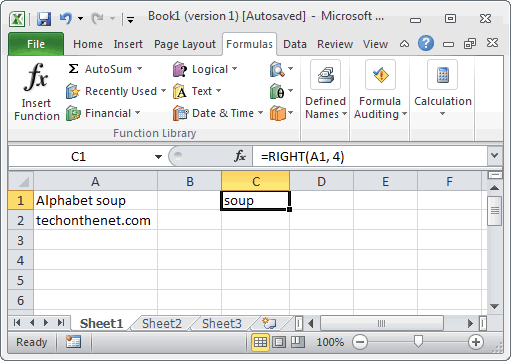
Task: Open Recently Used functions list
Action: 116,91
